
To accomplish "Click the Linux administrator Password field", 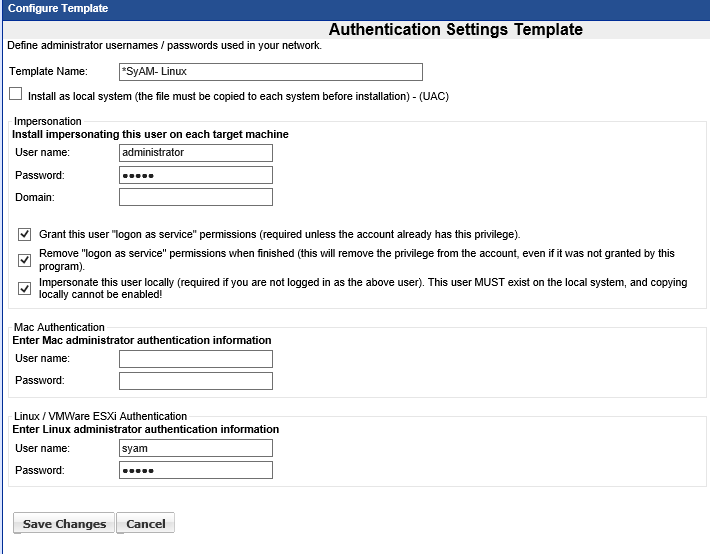I will click(x=195, y=470).
